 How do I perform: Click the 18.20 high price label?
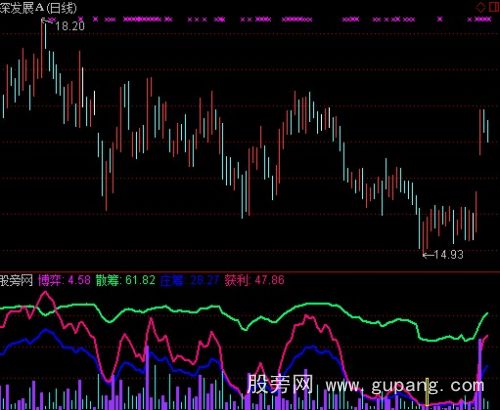(70, 26)
